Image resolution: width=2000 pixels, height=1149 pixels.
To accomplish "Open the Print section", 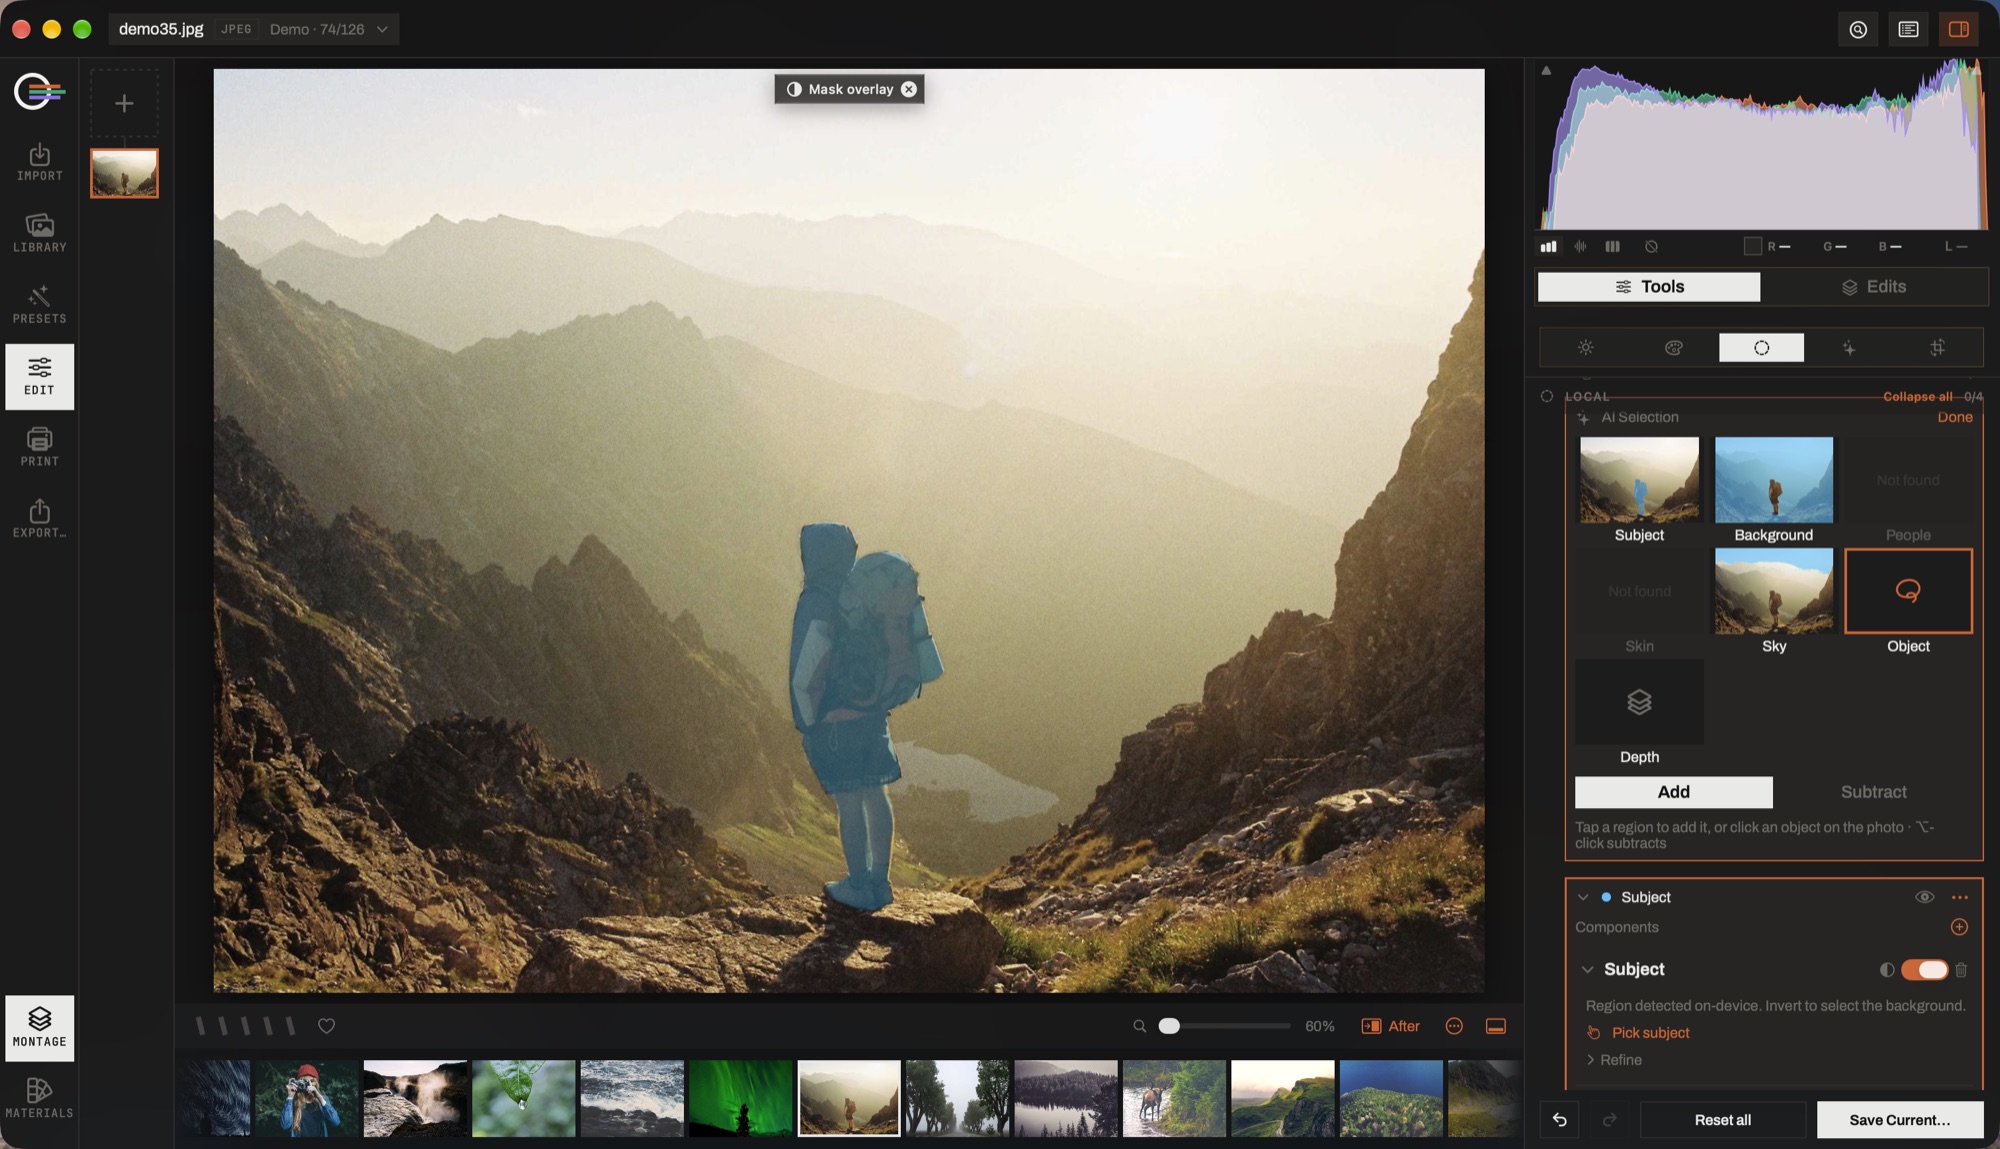I will click(x=39, y=447).
